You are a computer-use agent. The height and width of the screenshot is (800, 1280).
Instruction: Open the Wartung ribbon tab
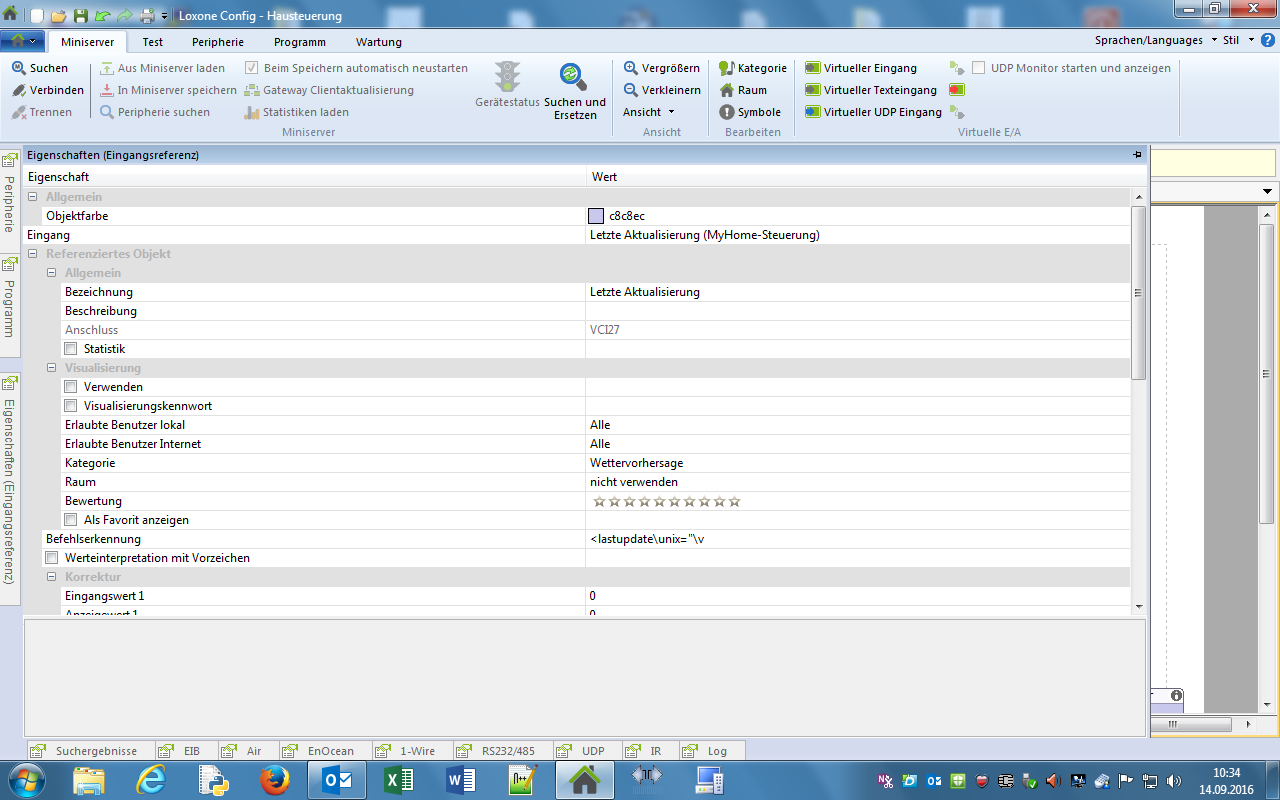coord(378,42)
